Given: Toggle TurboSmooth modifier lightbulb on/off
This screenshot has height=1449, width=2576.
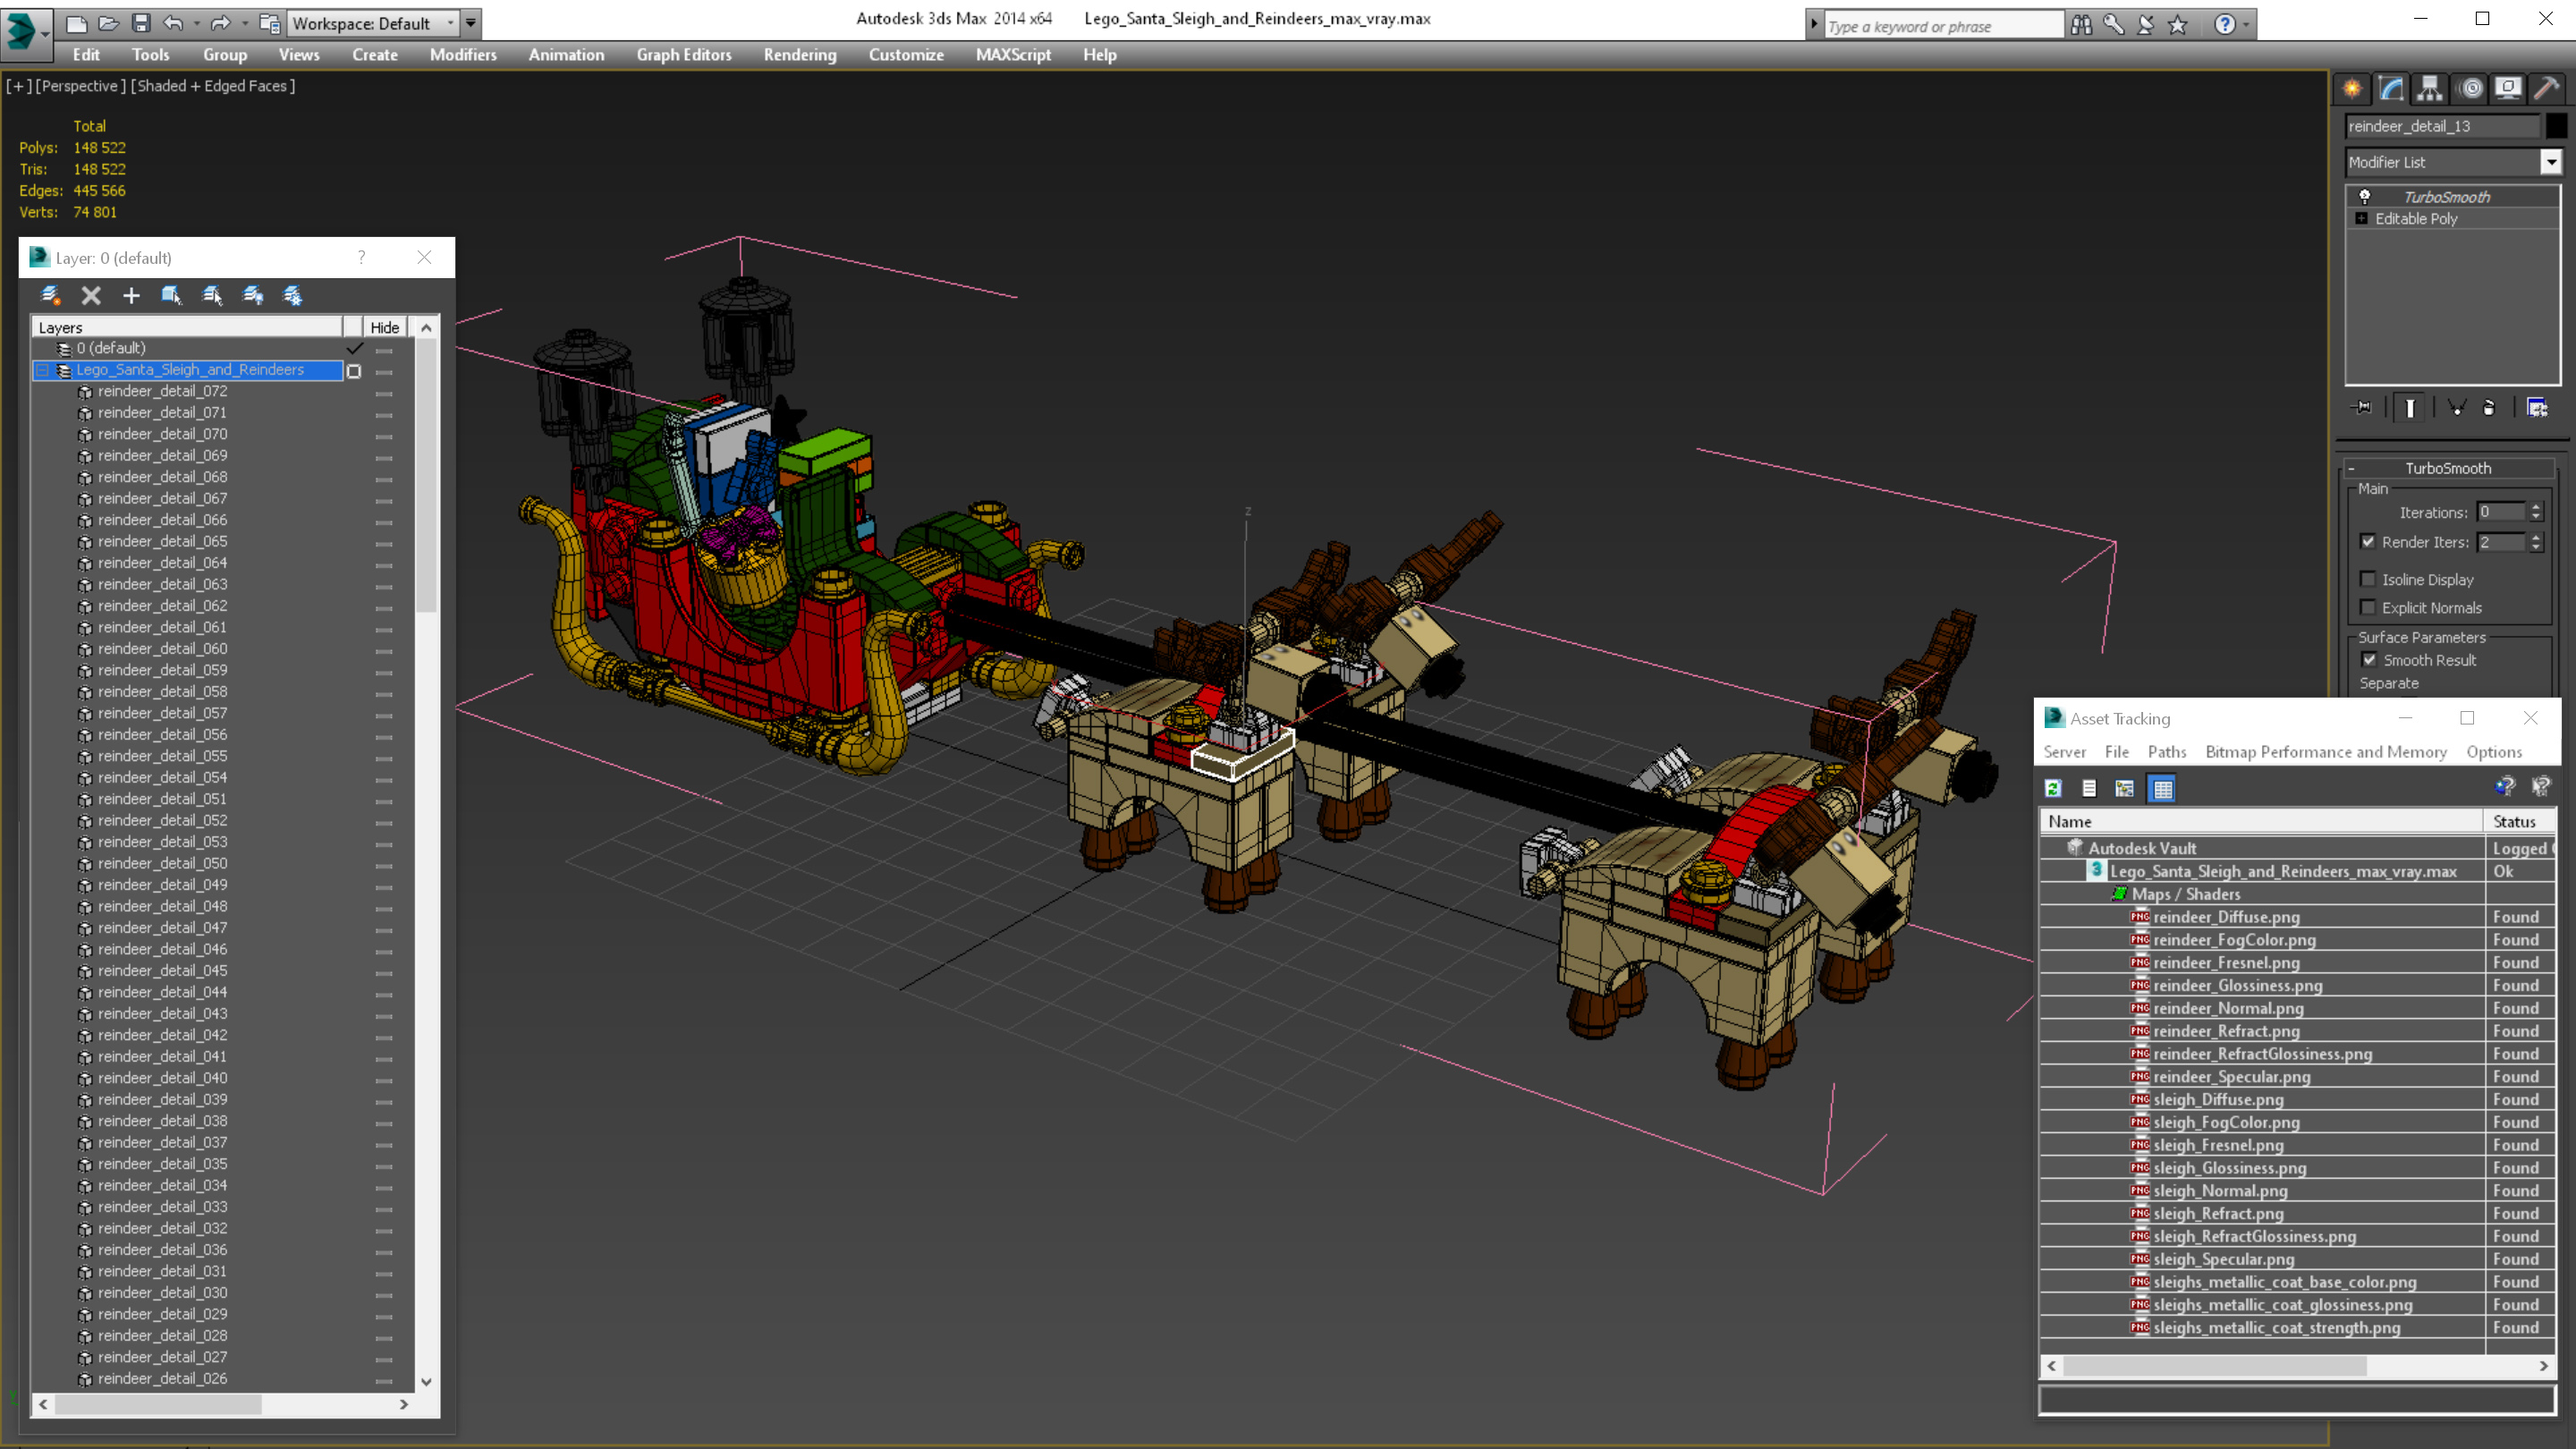Looking at the screenshot, I should coord(2365,197).
